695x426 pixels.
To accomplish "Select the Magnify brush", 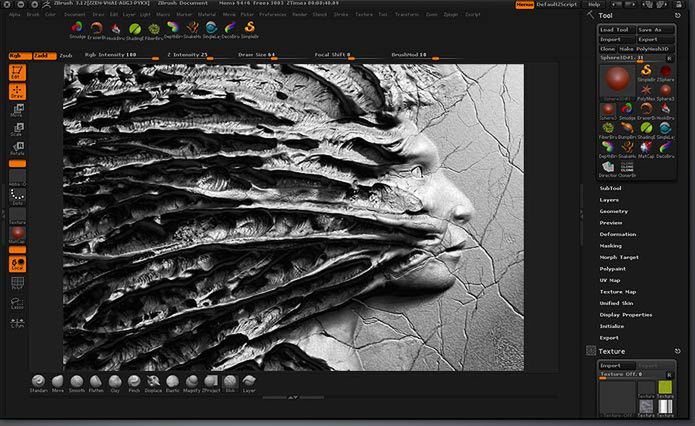I will [x=191, y=381].
